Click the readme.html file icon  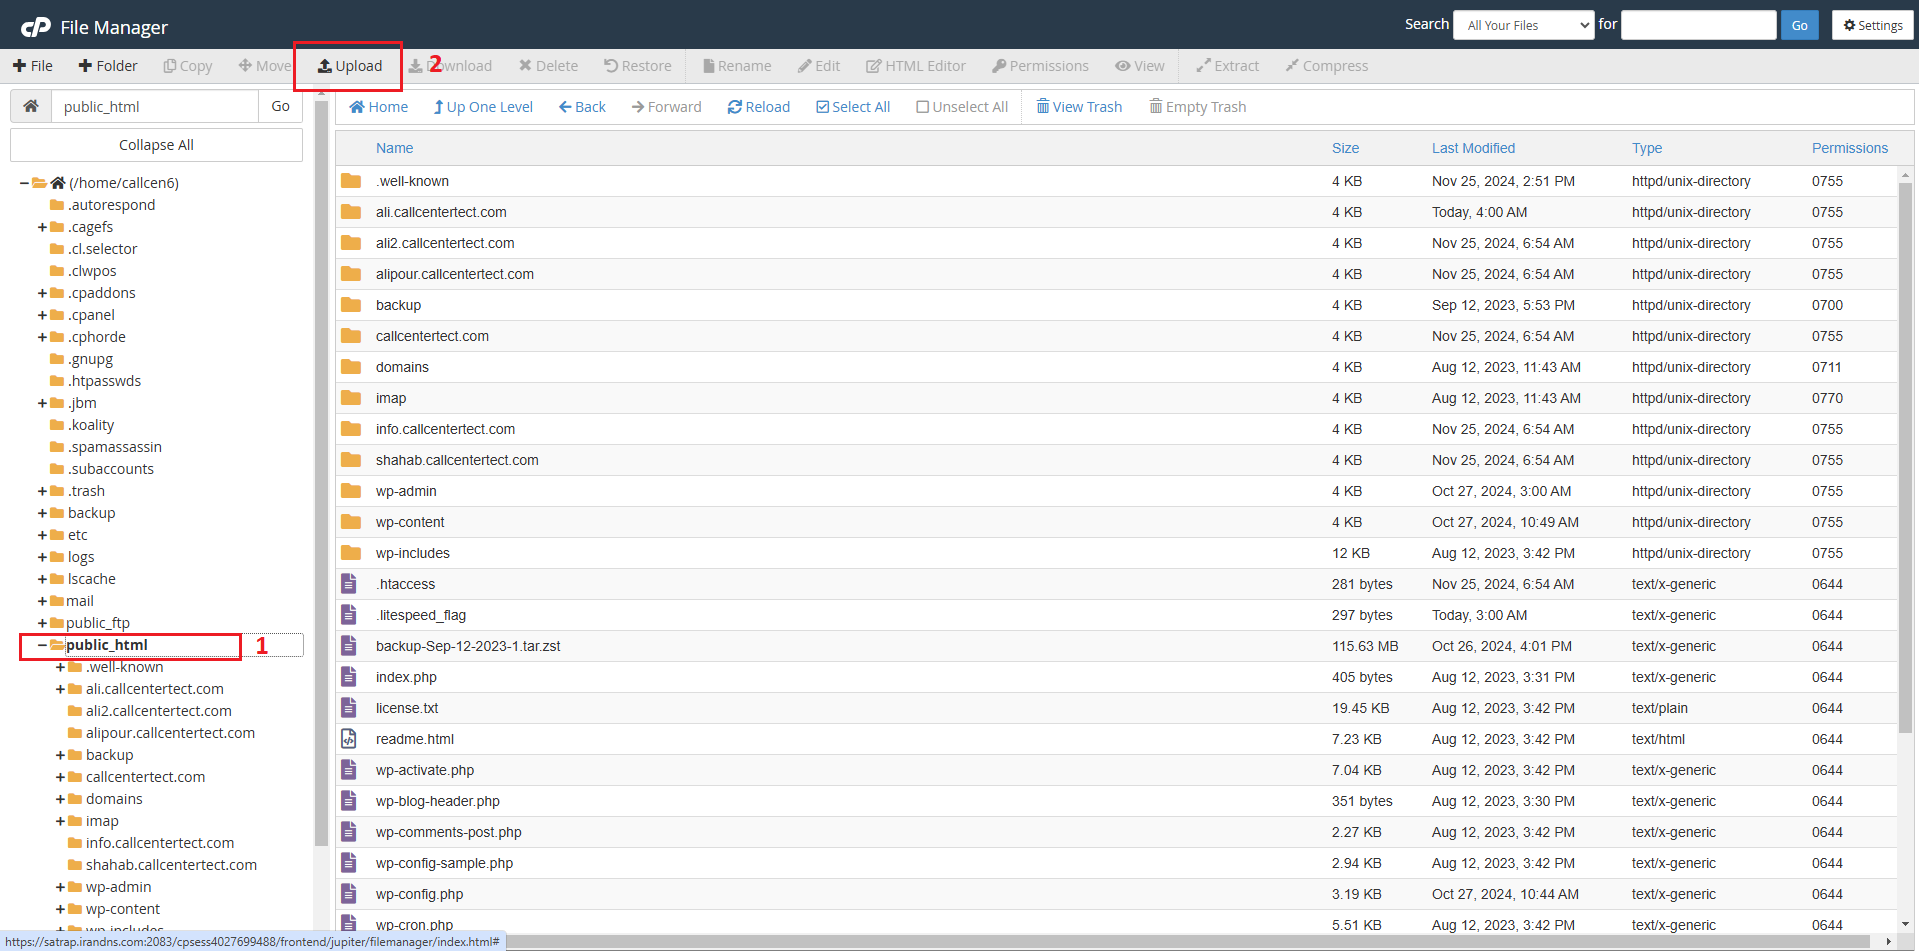(349, 739)
